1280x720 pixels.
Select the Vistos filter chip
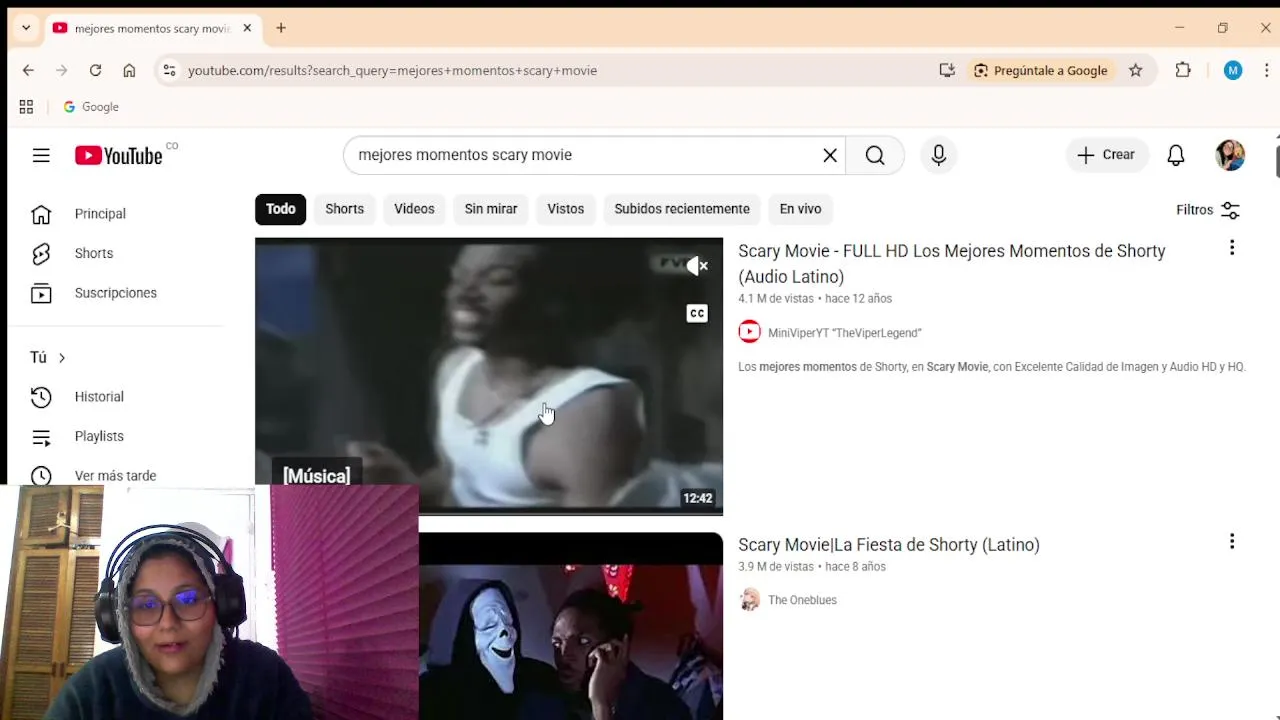(565, 209)
